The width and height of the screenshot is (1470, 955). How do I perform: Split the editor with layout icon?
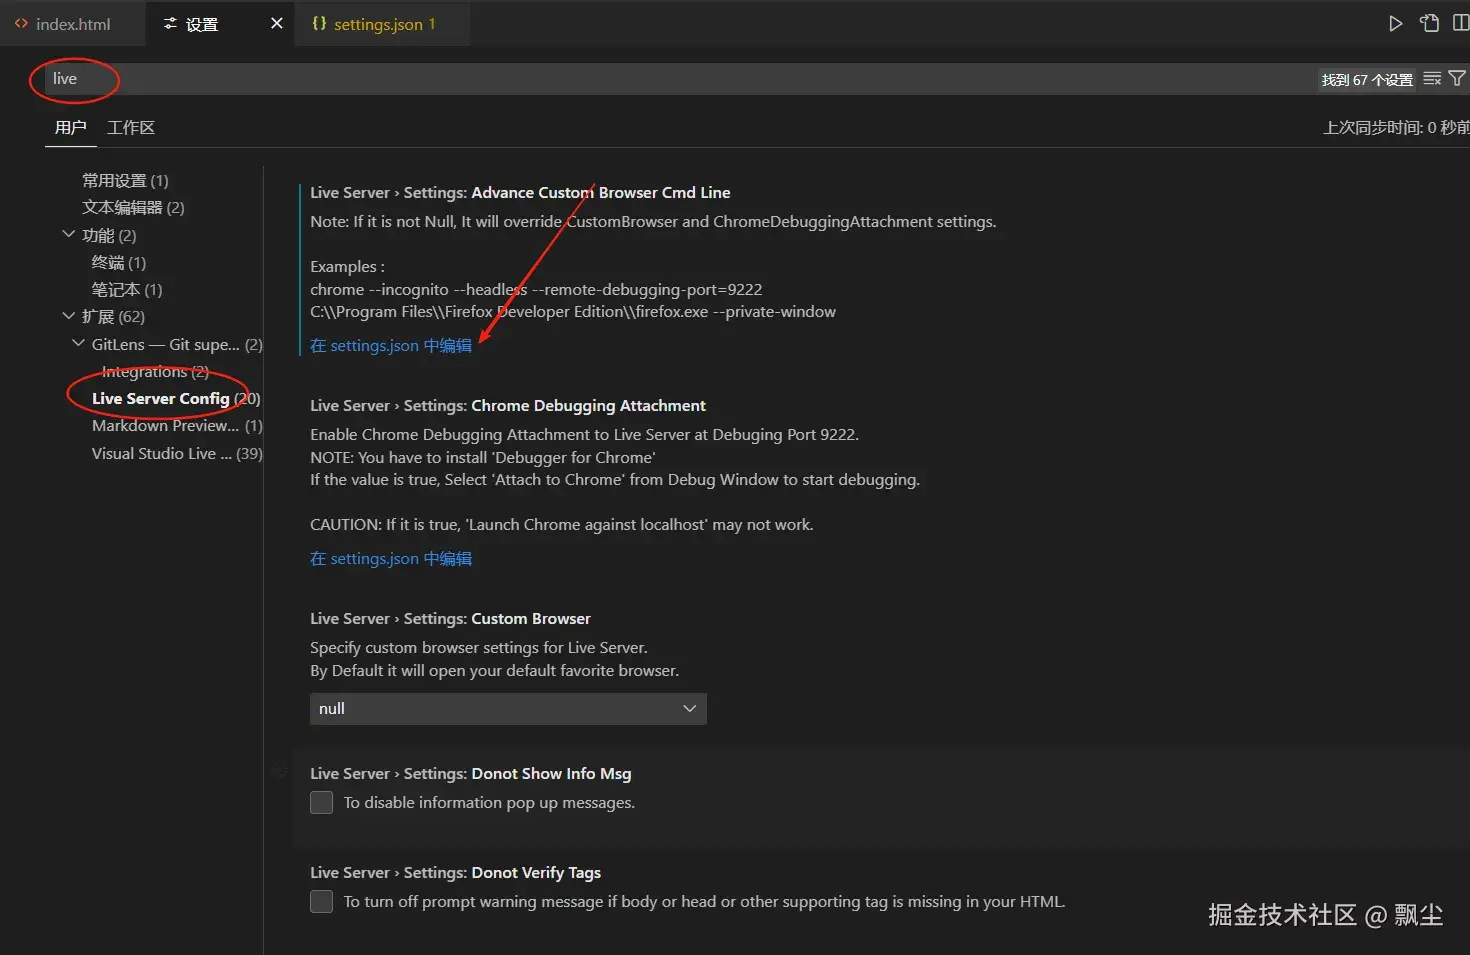tap(1461, 23)
